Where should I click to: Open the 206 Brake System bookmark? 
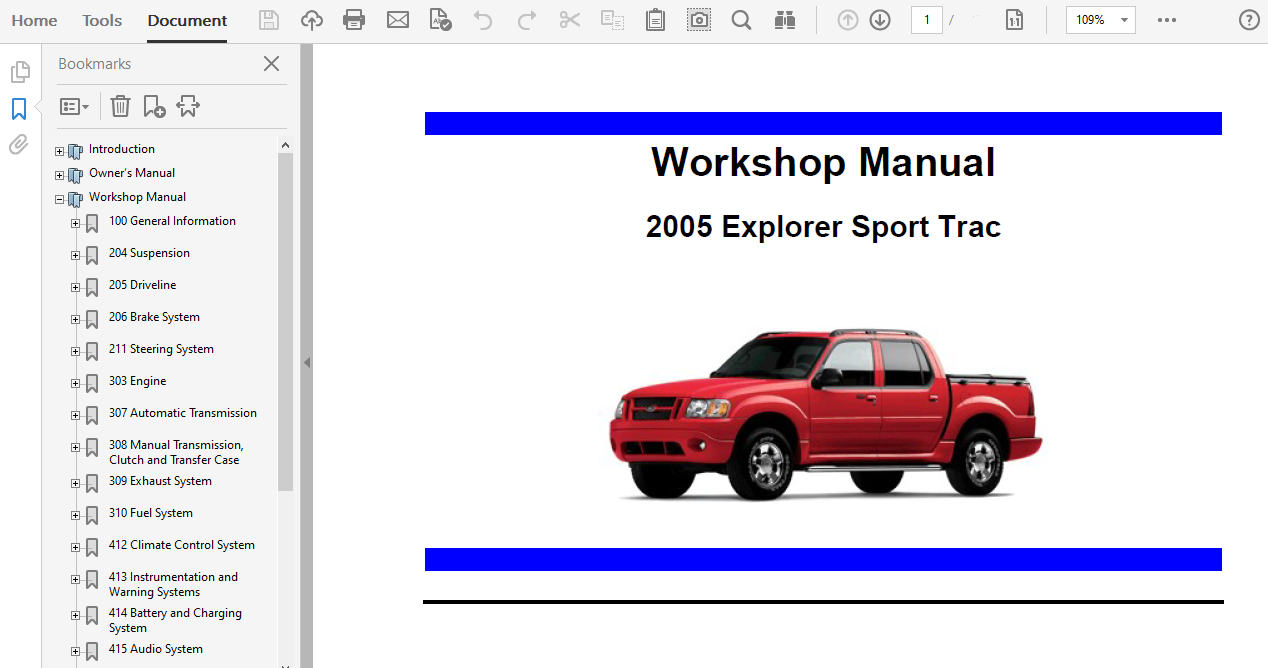(x=154, y=317)
